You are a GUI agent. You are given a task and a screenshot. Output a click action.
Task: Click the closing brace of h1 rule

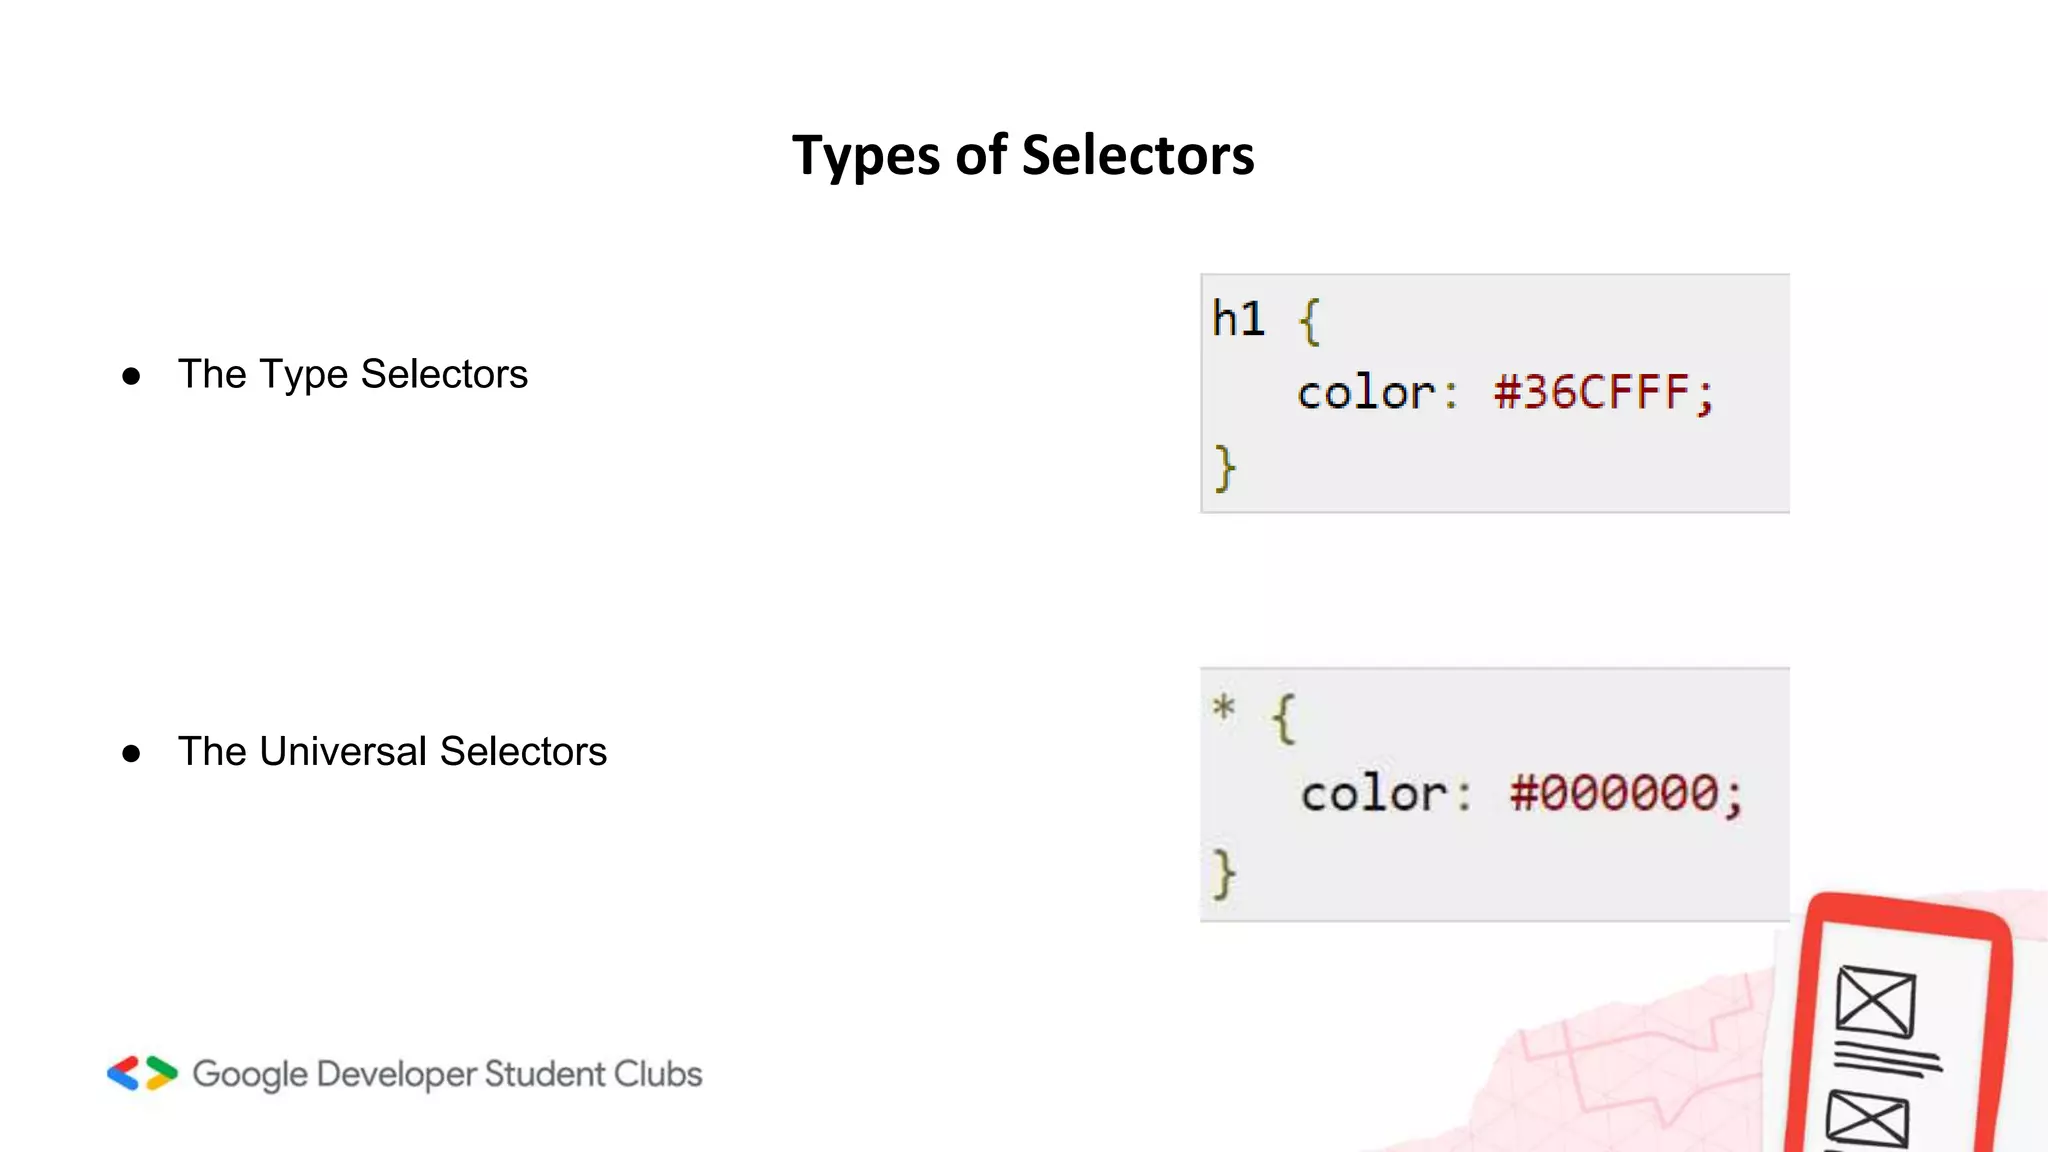(1225, 468)
